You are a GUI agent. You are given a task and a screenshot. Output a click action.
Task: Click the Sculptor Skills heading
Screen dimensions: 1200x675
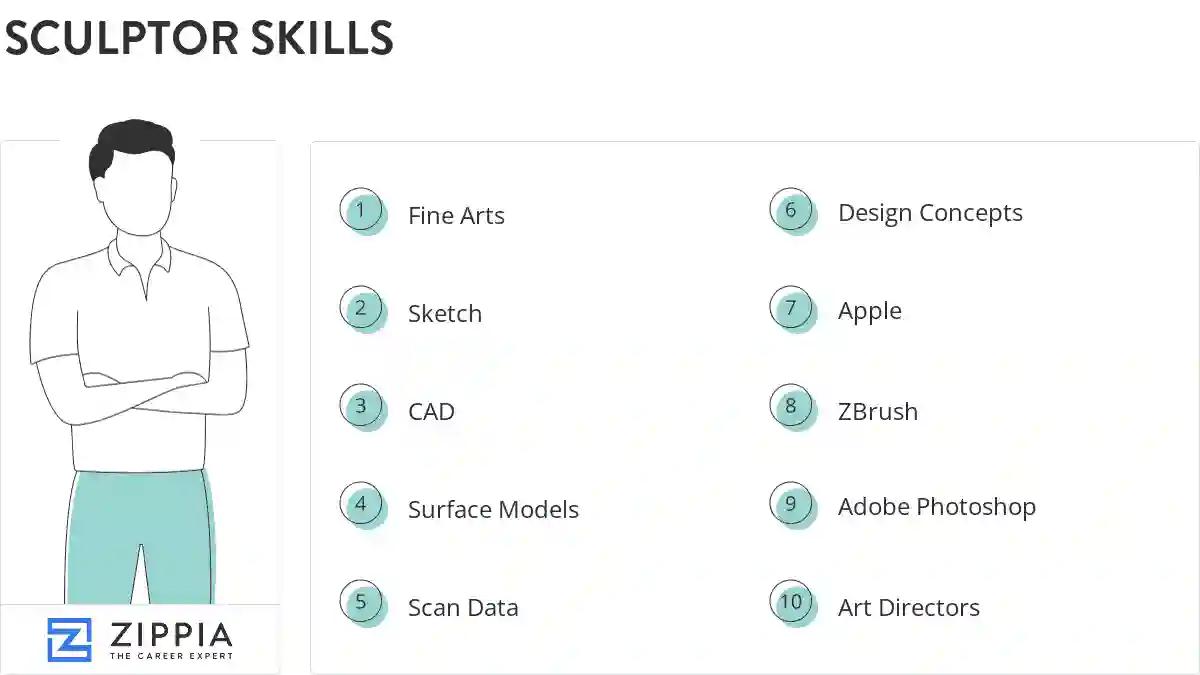click(x=199, y=38)
